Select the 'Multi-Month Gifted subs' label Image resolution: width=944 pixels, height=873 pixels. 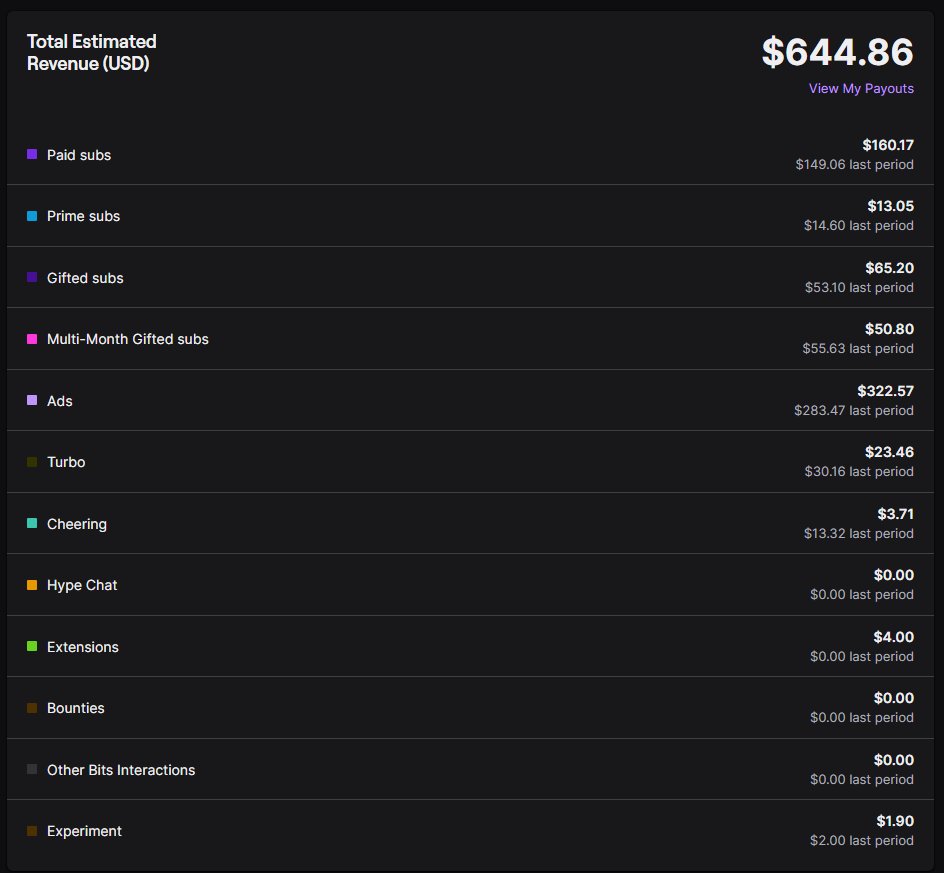click(128, 340)
